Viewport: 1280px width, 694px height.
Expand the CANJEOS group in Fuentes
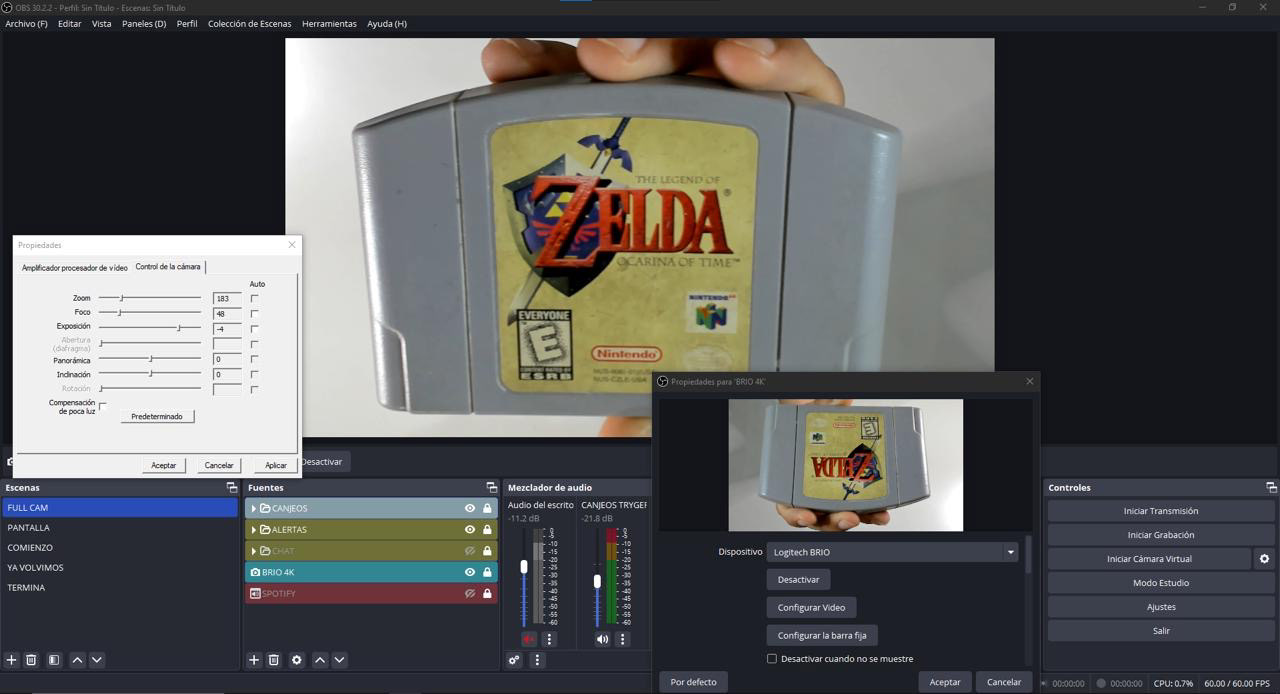[253, 508]
